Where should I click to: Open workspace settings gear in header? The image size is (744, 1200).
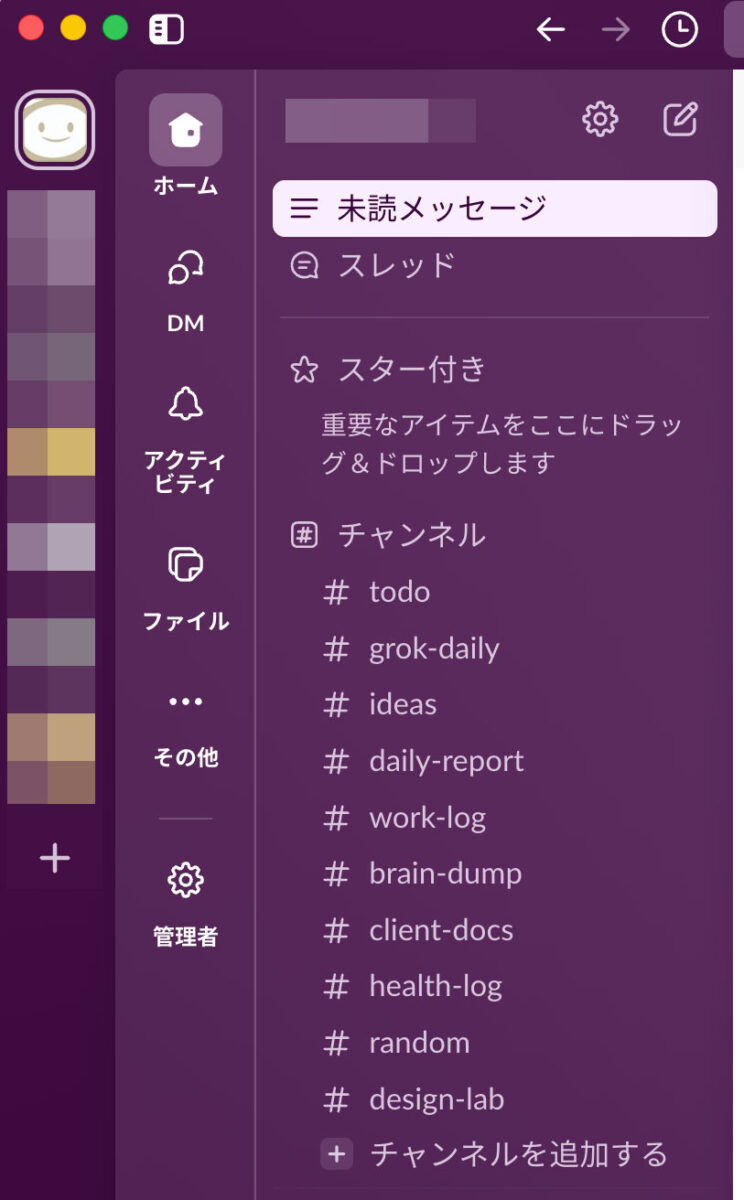tap(600, 120)
